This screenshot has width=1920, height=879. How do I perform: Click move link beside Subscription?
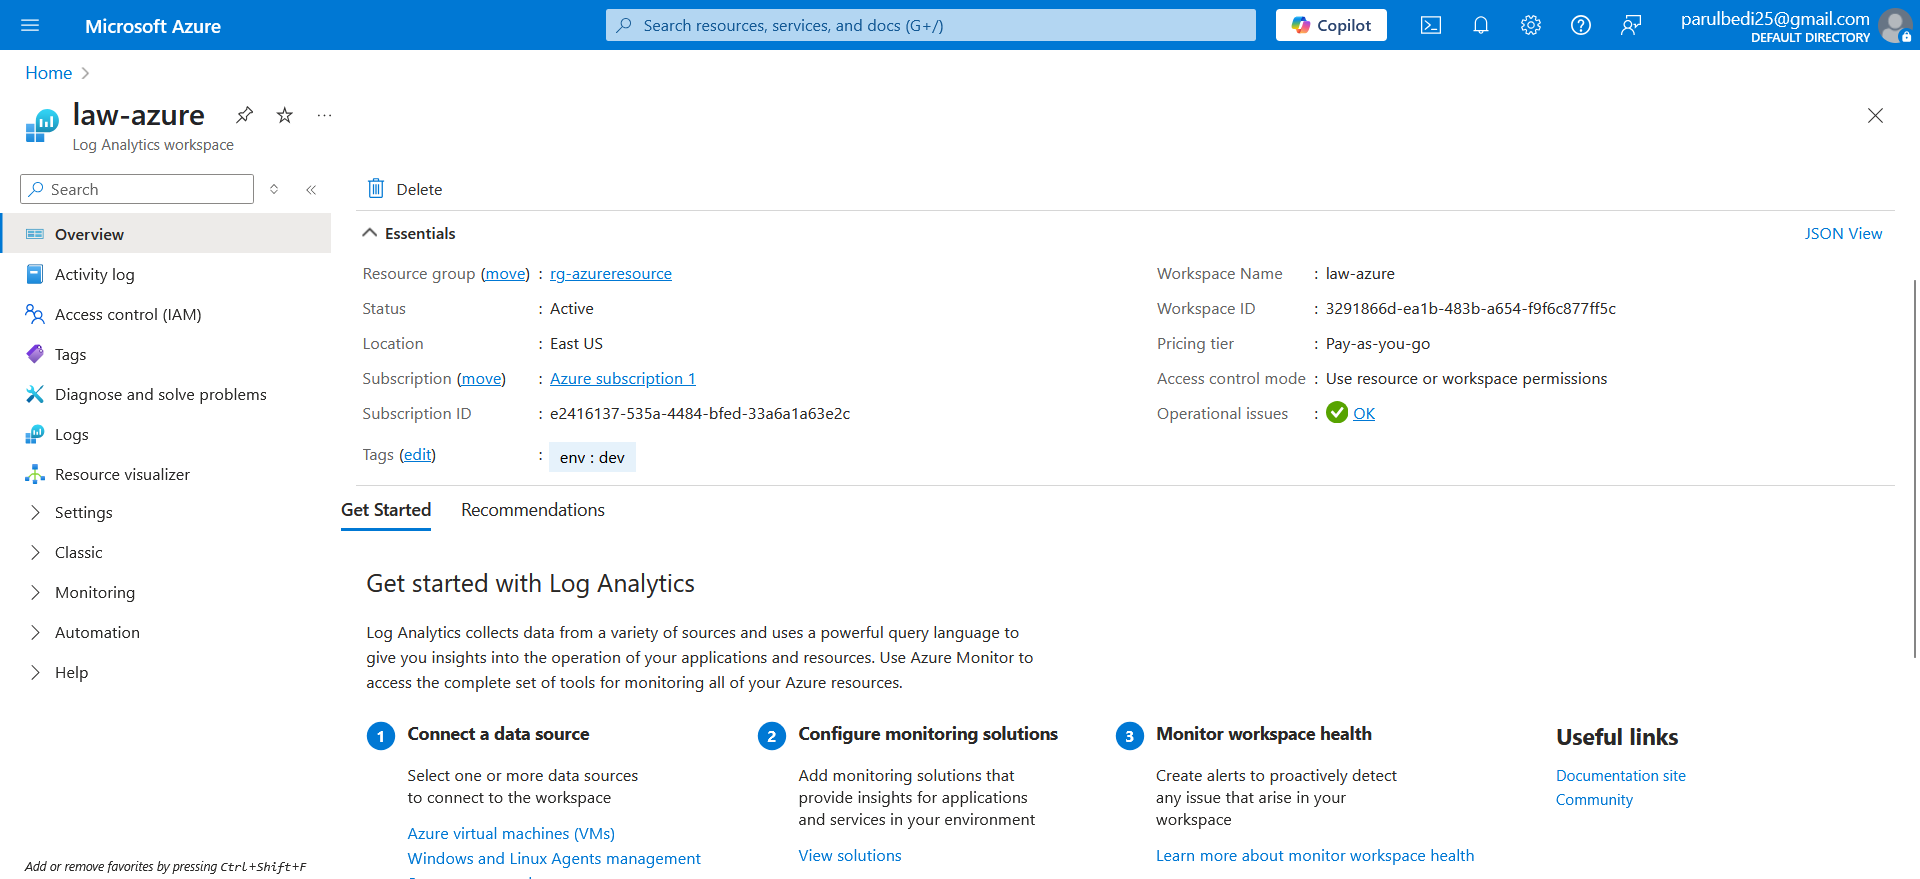pos(481,378)
